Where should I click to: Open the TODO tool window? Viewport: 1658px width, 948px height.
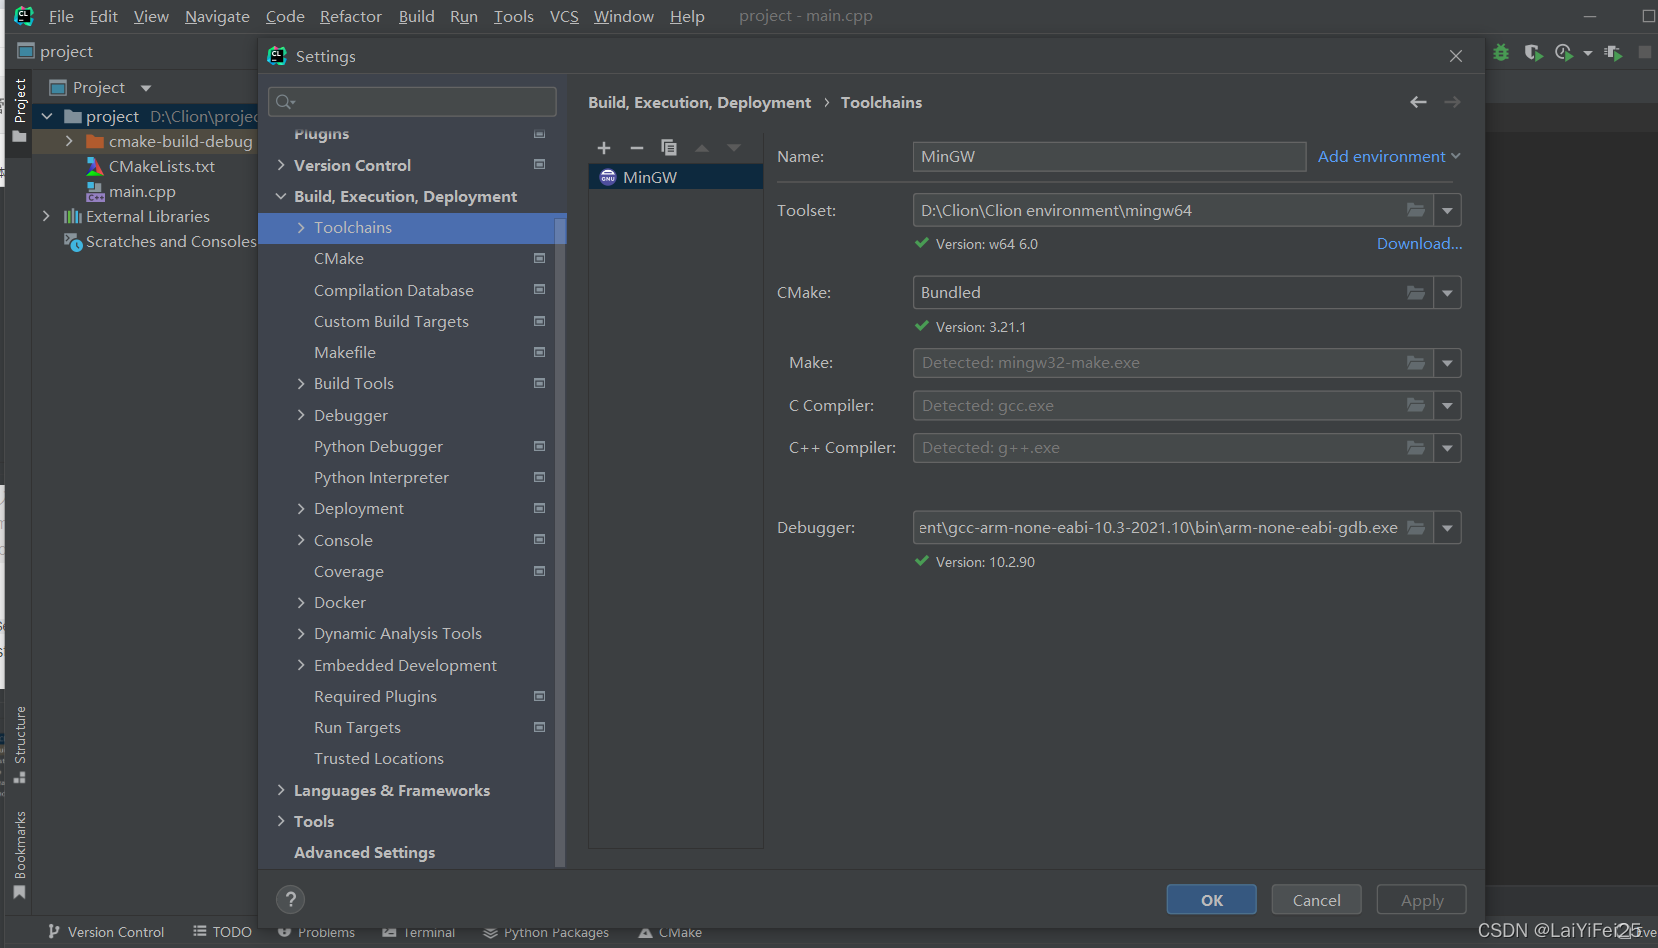(222, 932)
